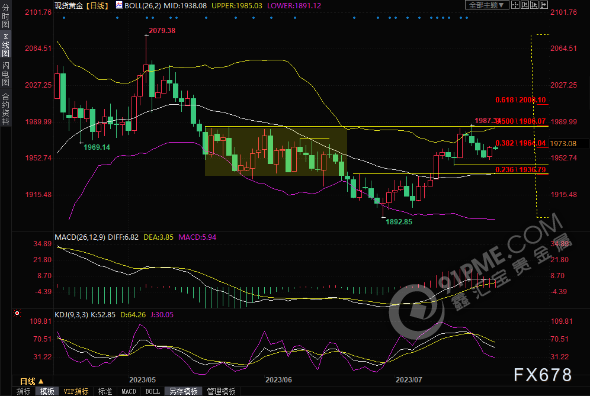The height and width of the screenshot is (396, 590).
Task: Open the [日线] period label beside 现货黄金
Action: click(x=97, y=6)
